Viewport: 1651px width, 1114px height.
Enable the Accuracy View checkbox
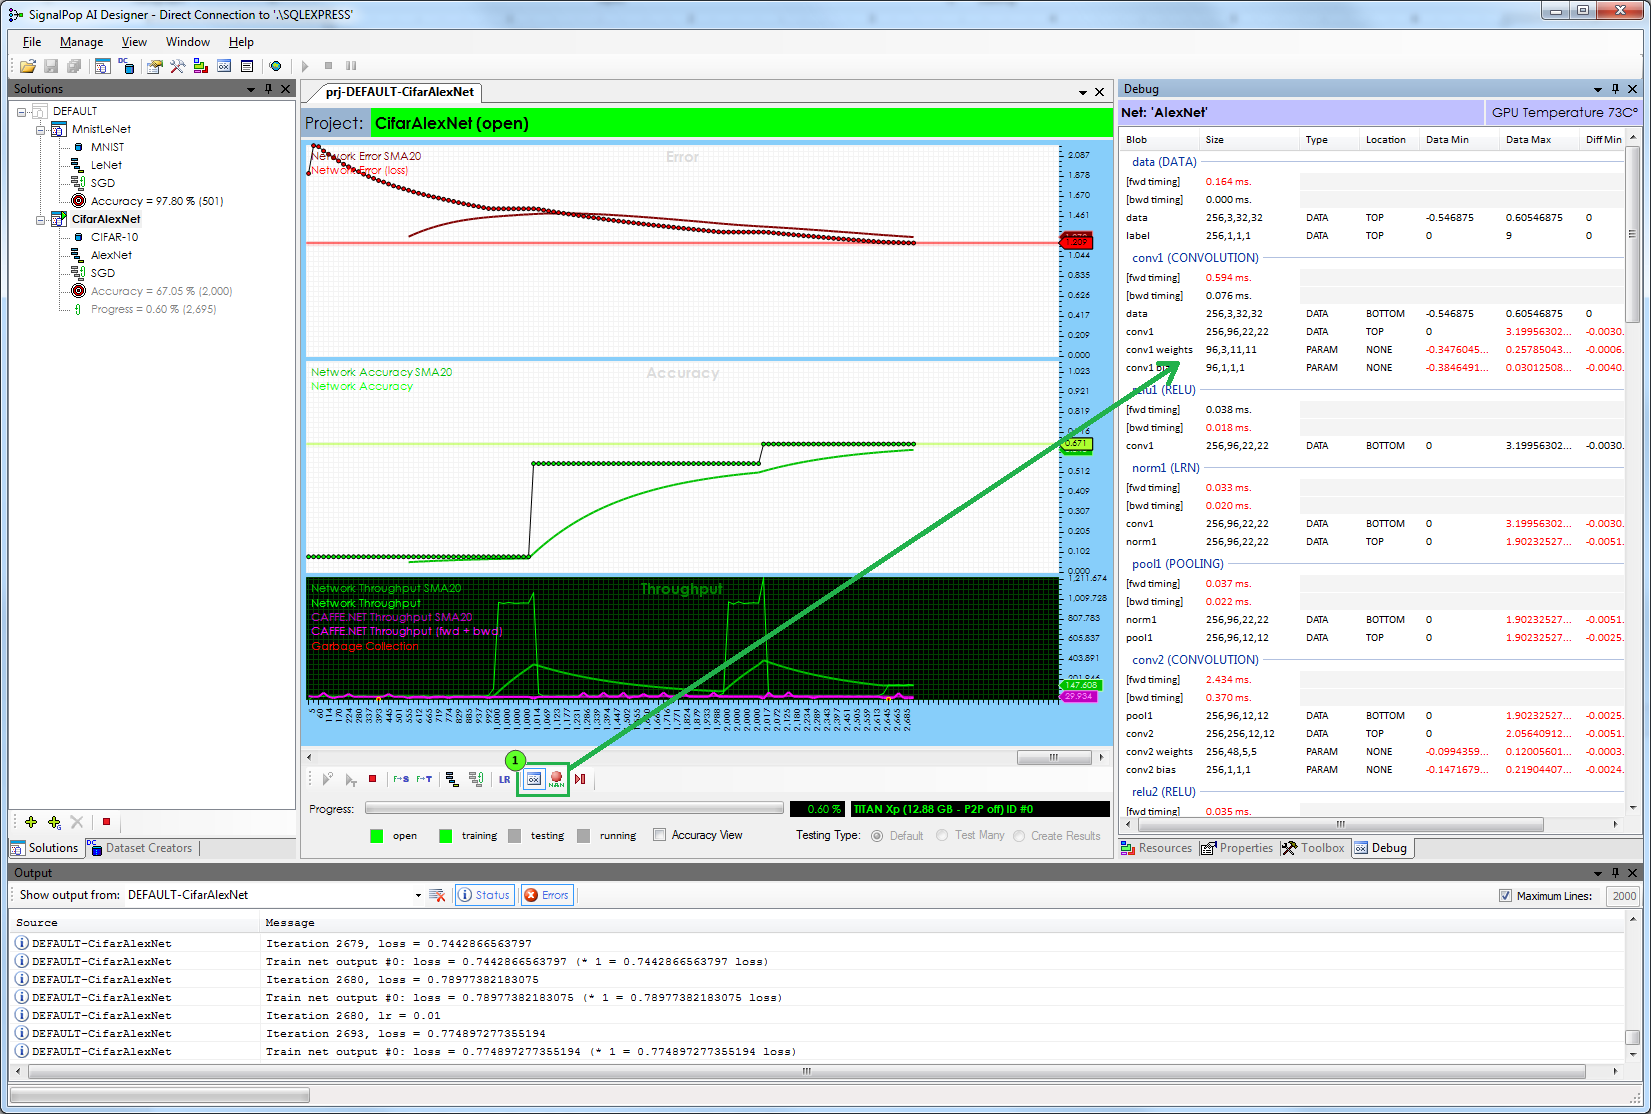click(659, 835)
